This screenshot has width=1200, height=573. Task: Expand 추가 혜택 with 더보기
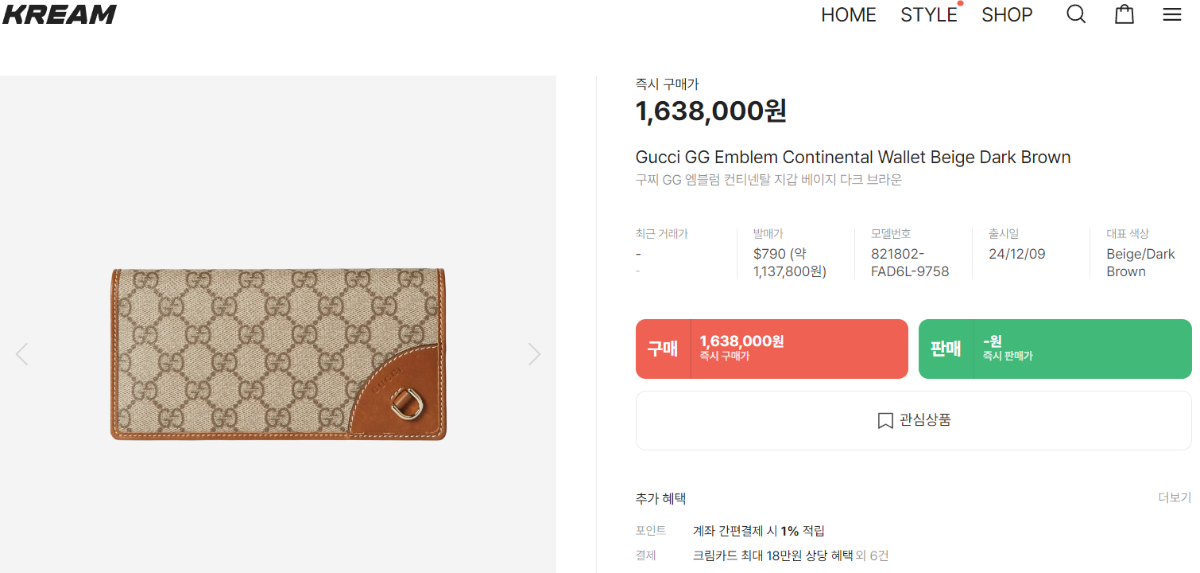point(1174,497)
